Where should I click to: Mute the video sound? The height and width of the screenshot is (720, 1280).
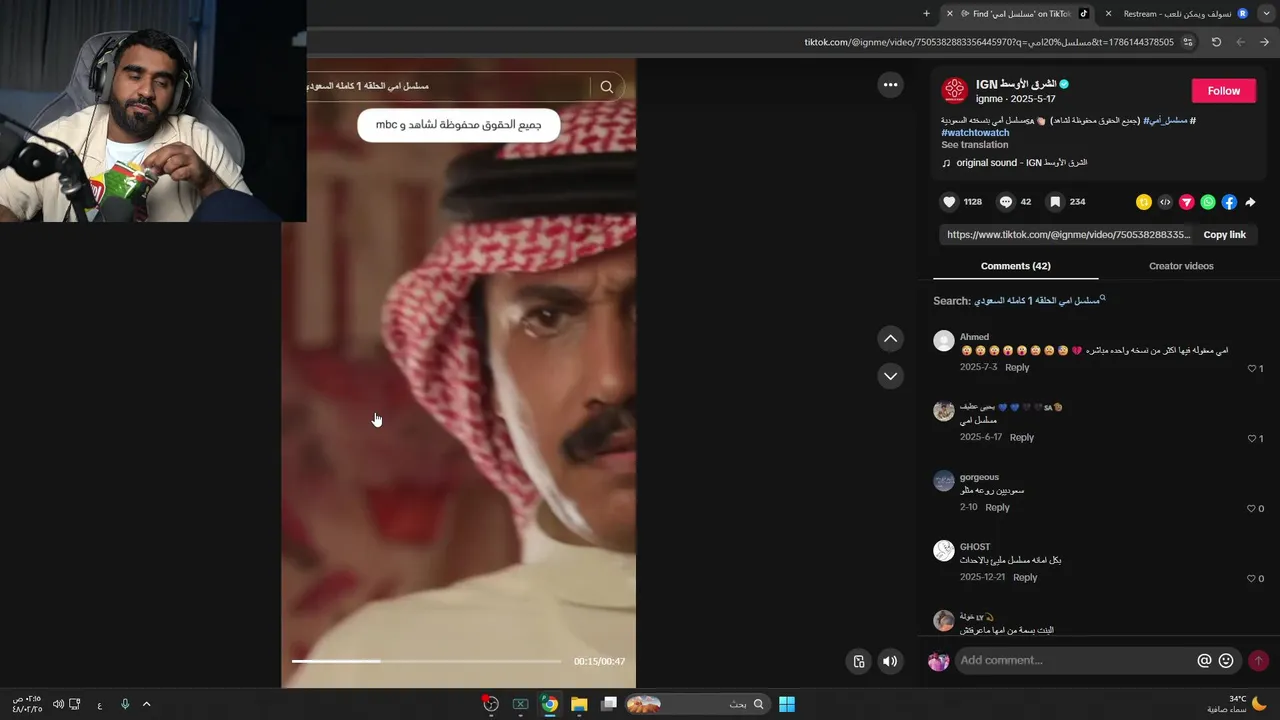(890, 661)
